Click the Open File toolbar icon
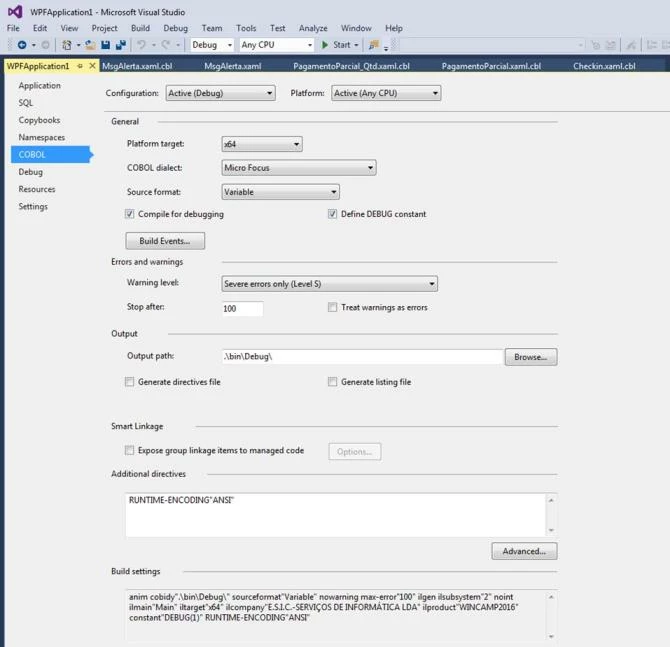 [90, 45]
